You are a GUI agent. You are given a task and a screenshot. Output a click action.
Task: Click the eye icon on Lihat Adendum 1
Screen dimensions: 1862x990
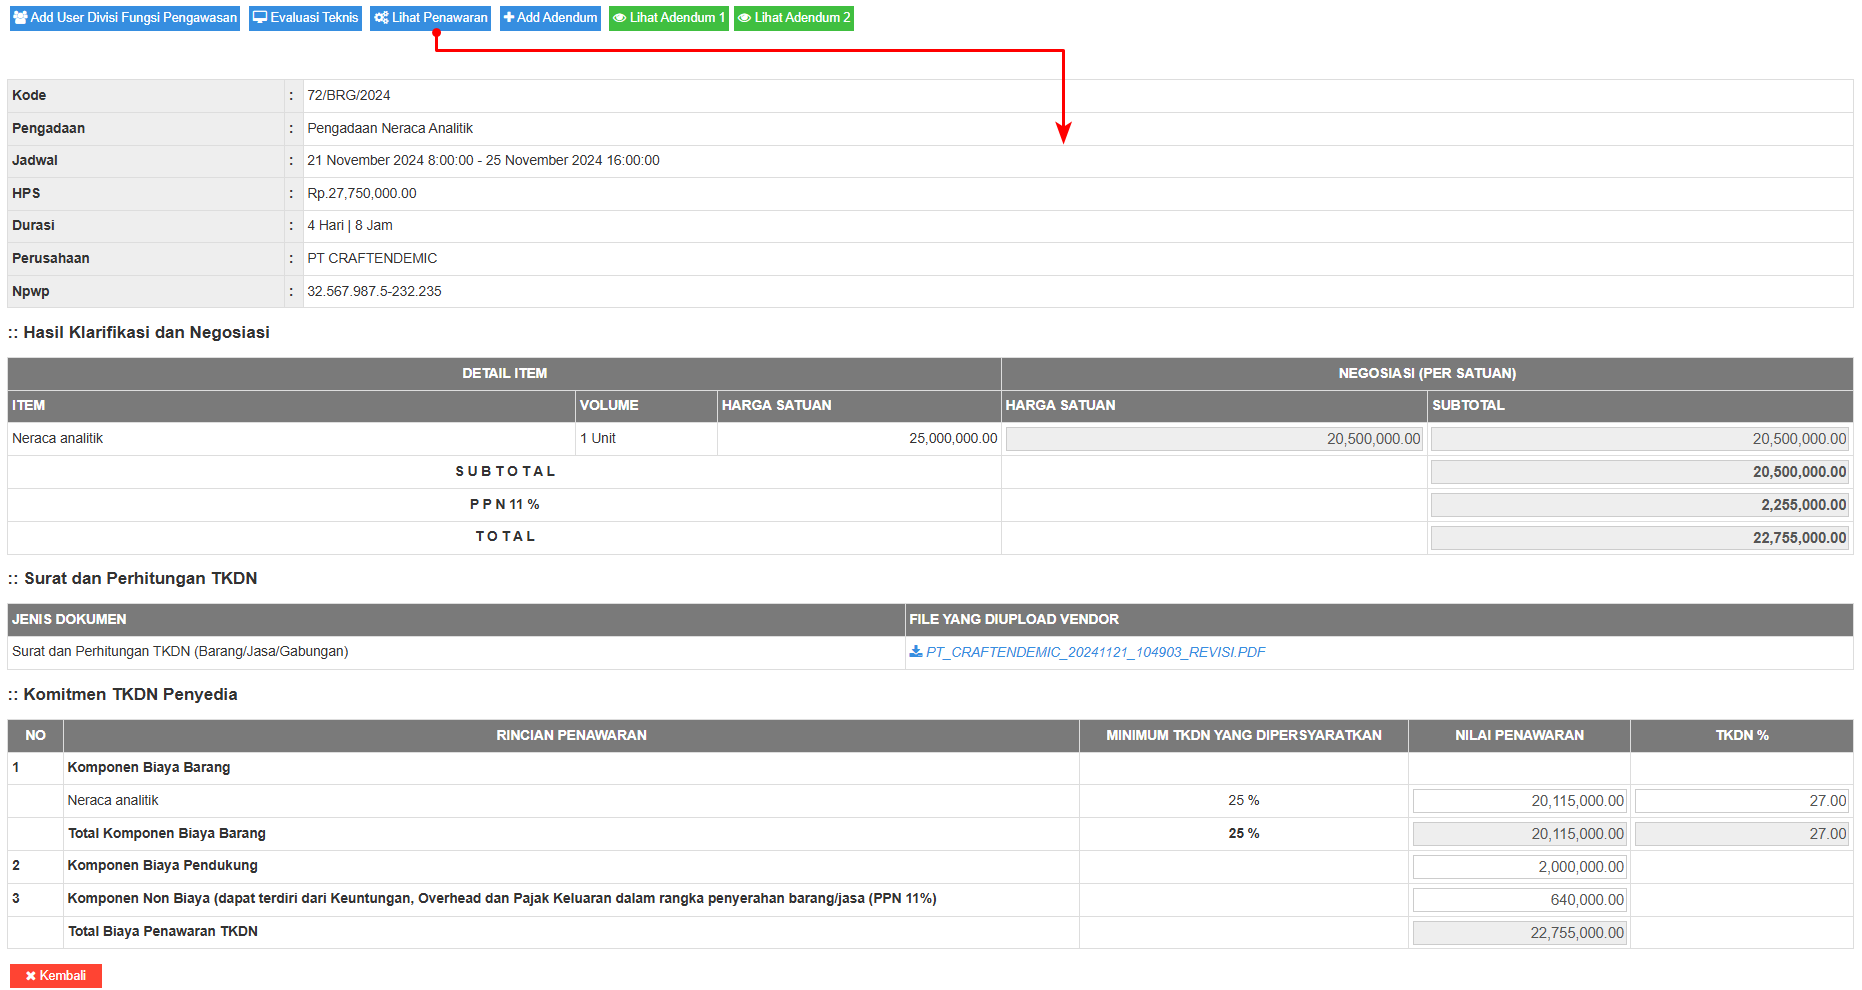pyautogui.click(x=620, y=18)
